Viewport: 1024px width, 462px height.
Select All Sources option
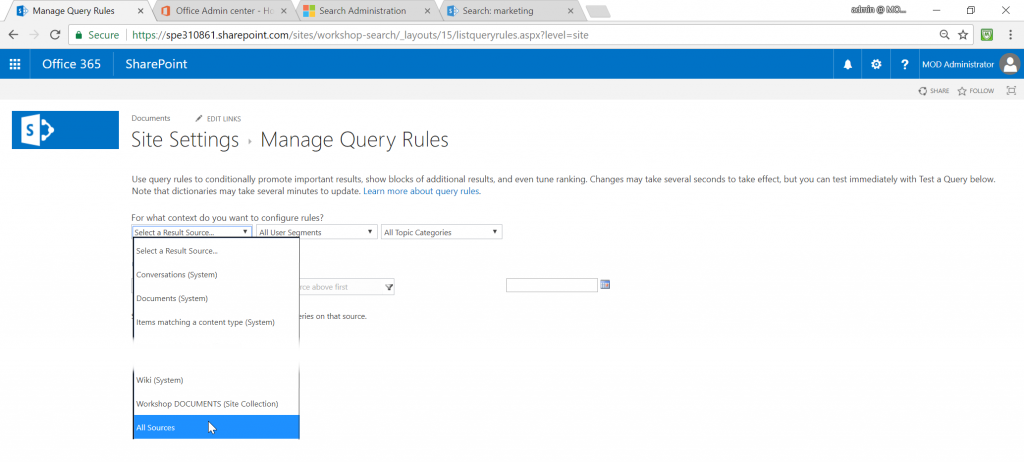(x=216, y=427)
